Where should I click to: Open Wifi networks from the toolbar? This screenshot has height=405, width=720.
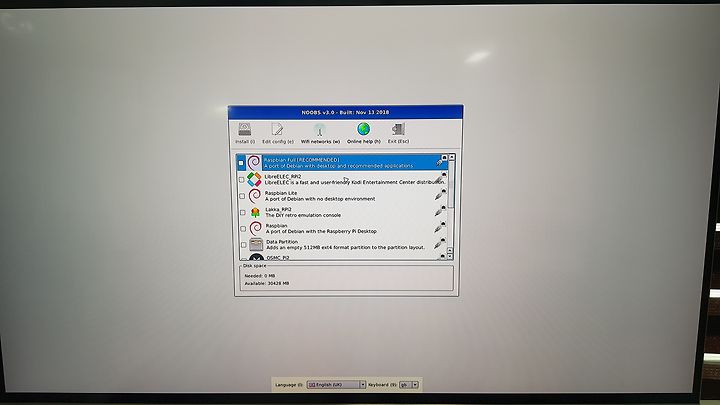click(x=320, y=133)
